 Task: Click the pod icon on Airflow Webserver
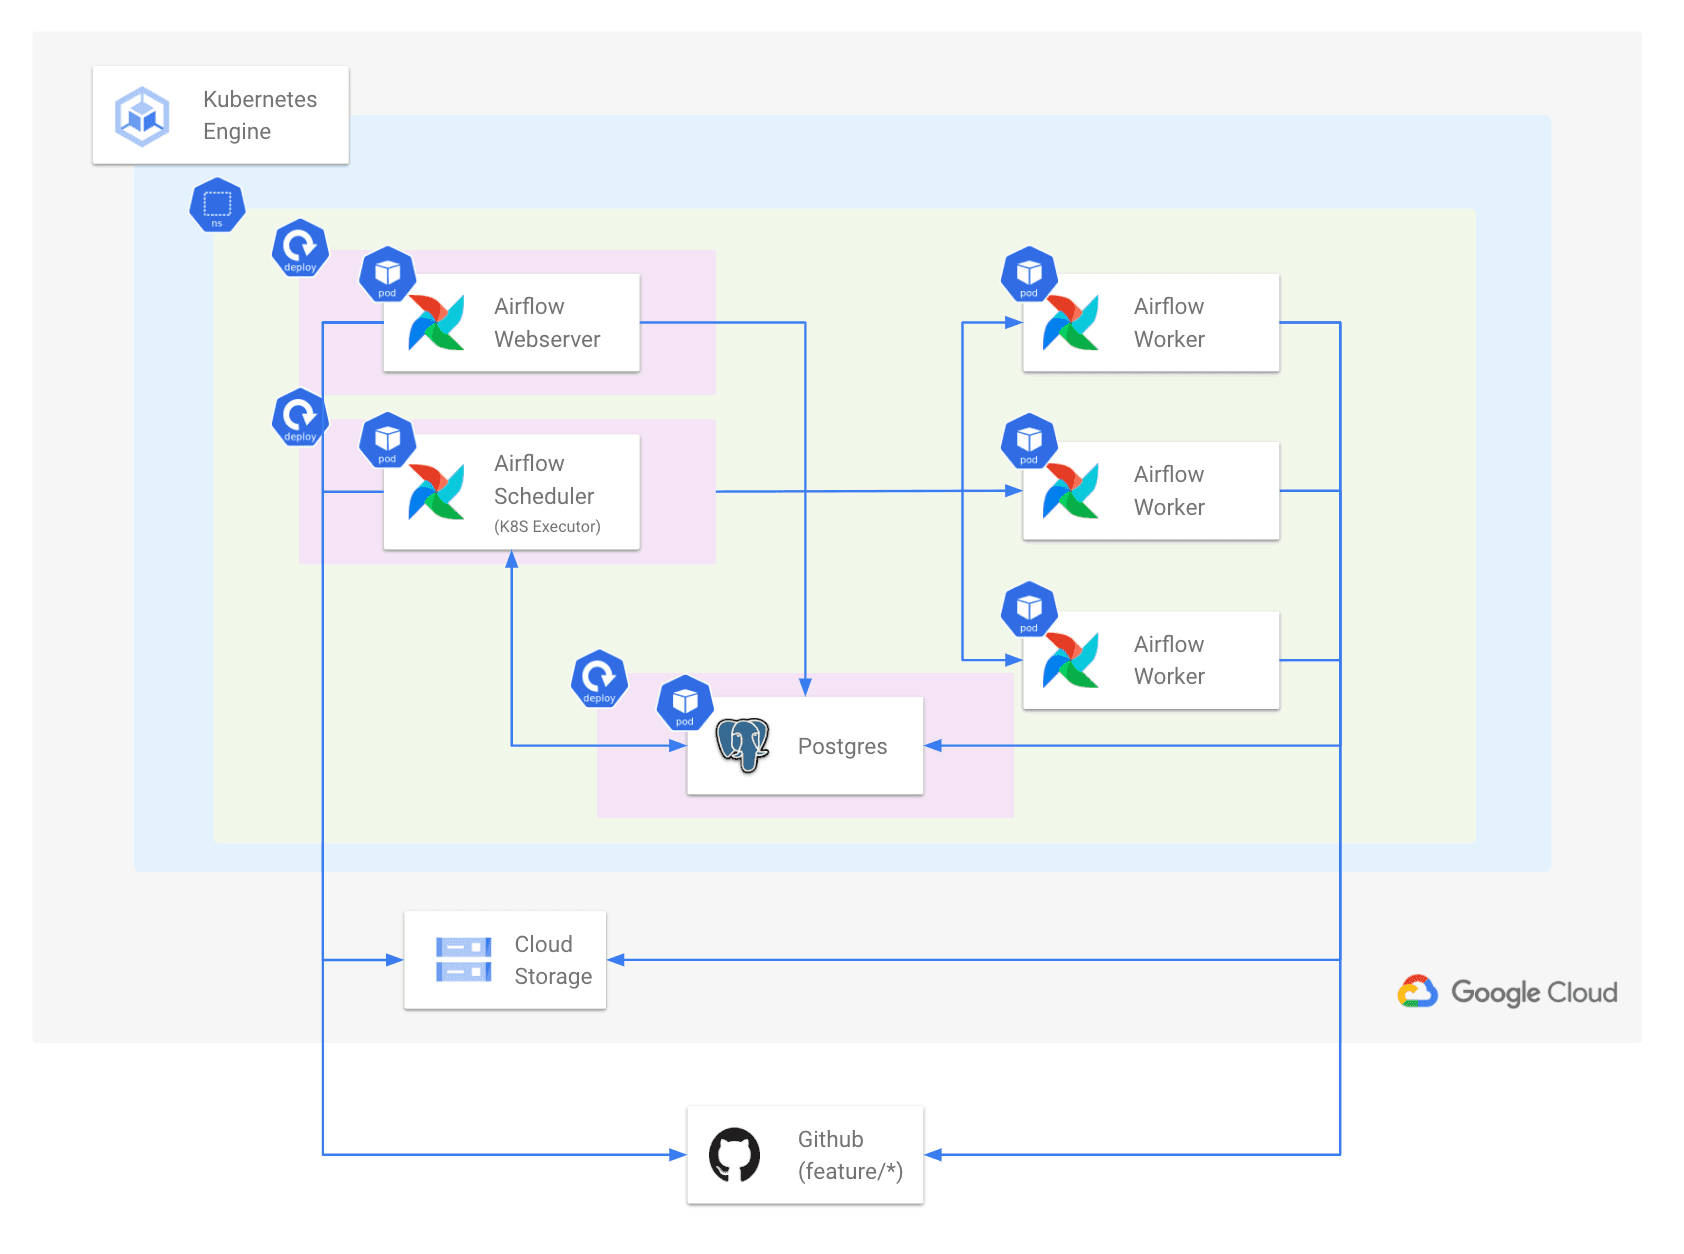(388, 274)
